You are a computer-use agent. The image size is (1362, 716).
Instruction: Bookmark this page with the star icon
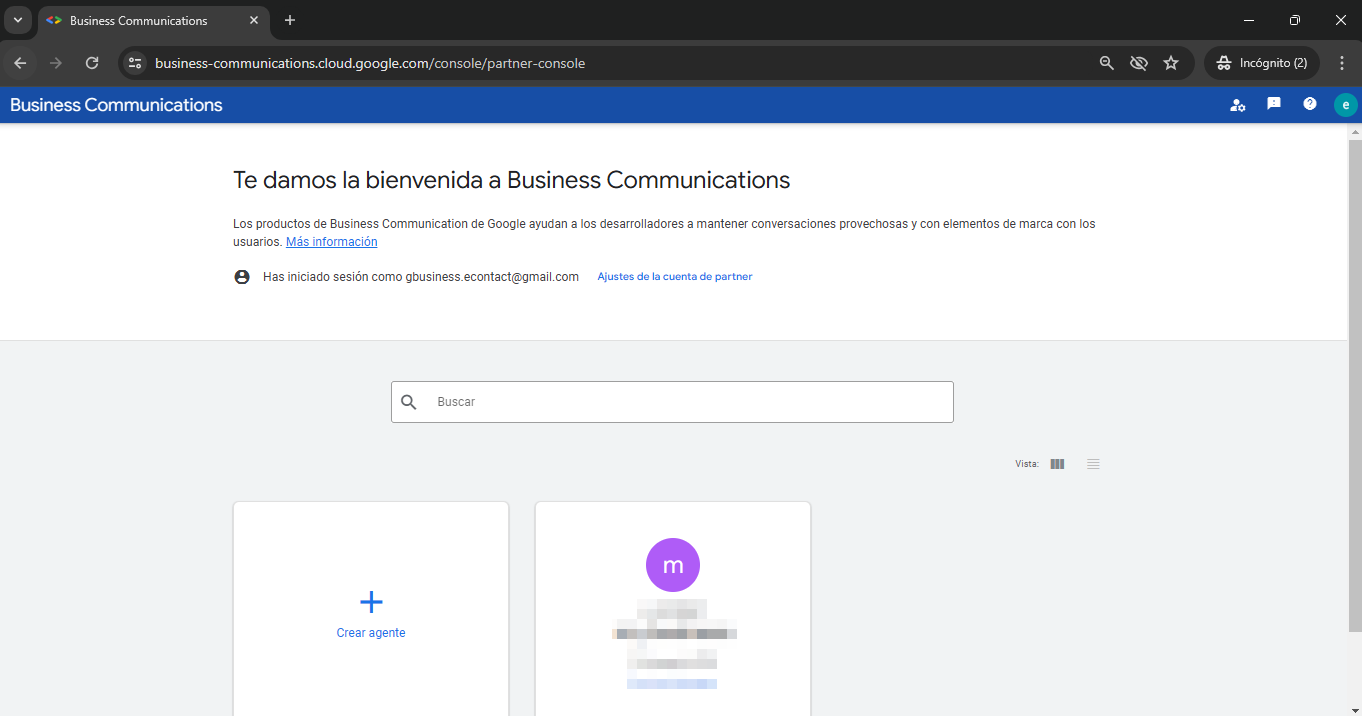(1171, 63)
